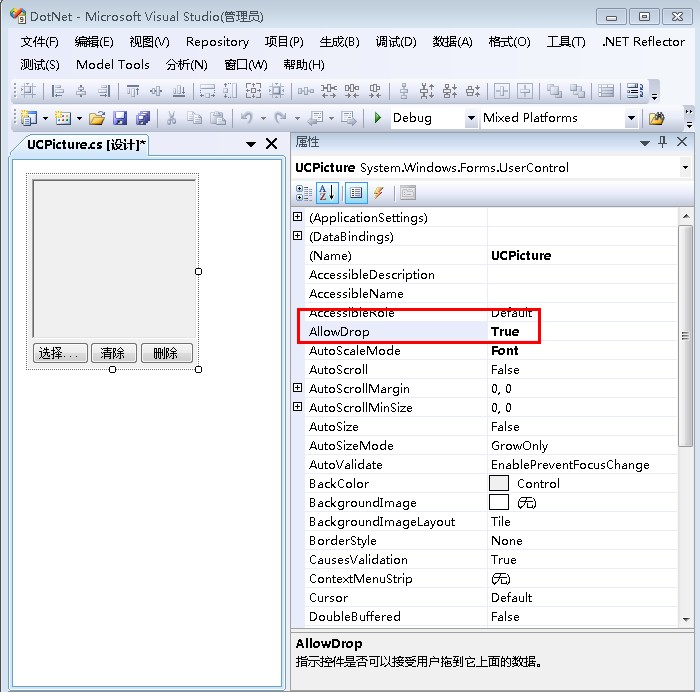
Task: Toggle Alphabetical A-Z sort in properties
Action: pos(327,193)
